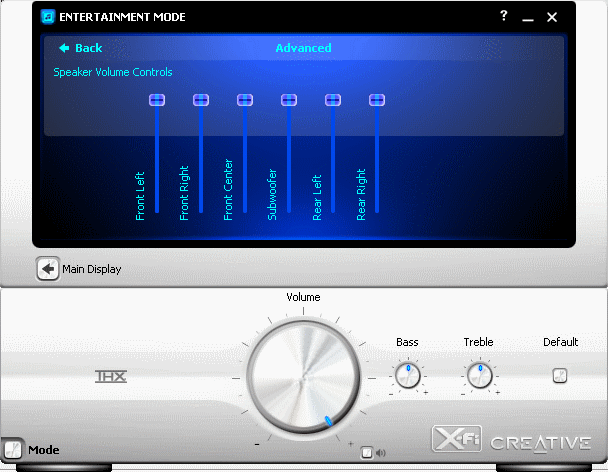Click the Treble knob

[x=480, y=375]
